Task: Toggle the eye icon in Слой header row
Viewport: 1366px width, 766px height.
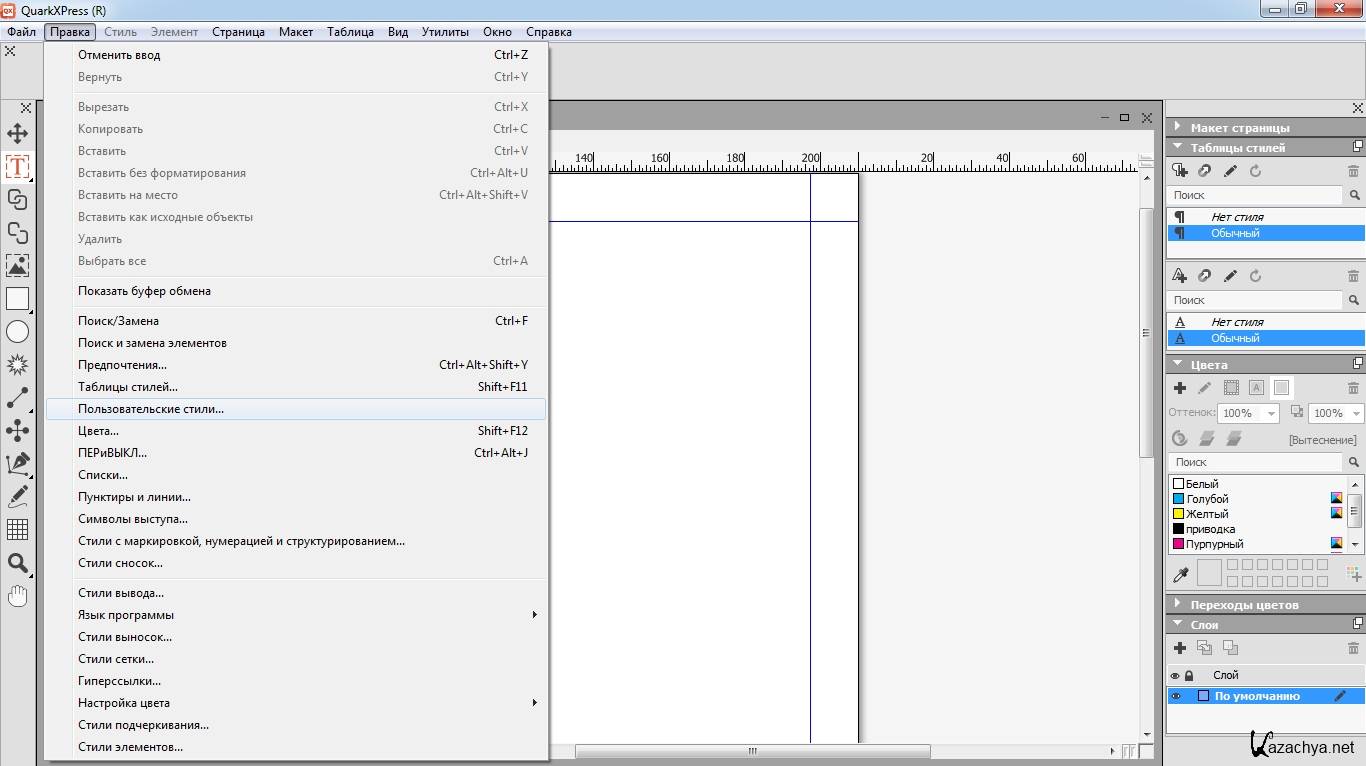Action: click(1175, 676)
